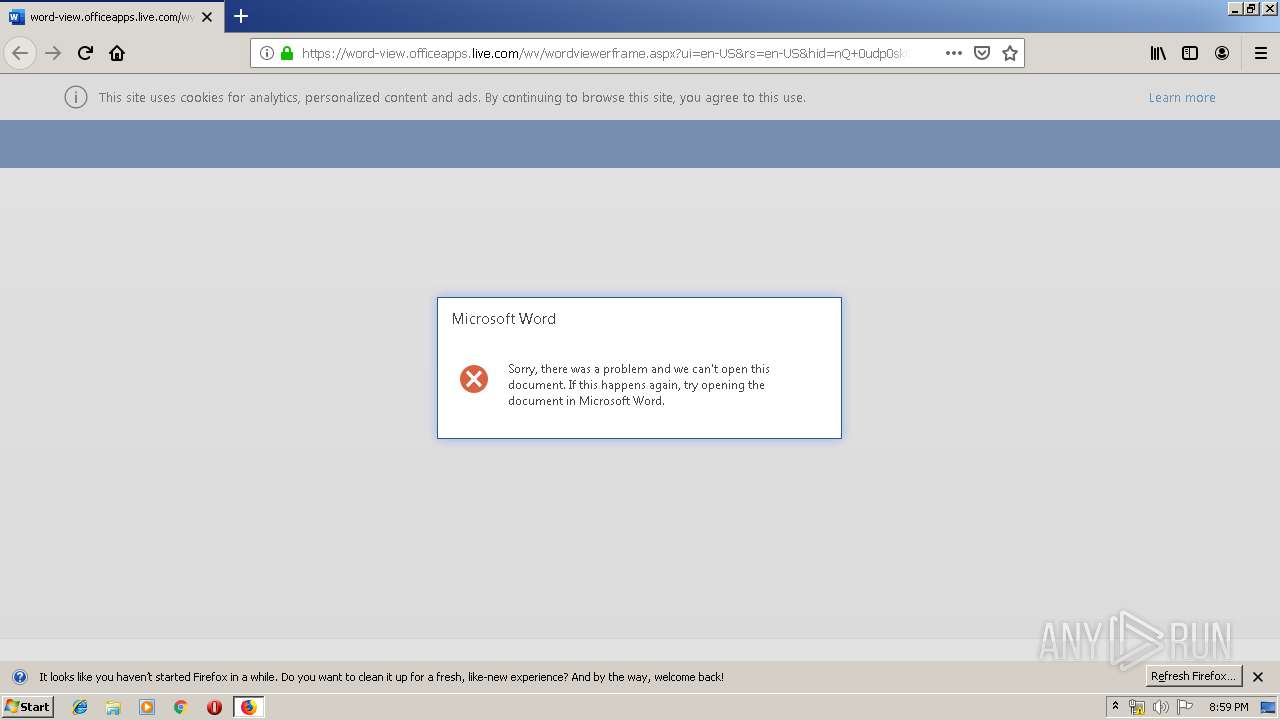Launch Google Chrome from taskbar
The width and height of the screenshot is (1280, 720).
click(181, 707)
